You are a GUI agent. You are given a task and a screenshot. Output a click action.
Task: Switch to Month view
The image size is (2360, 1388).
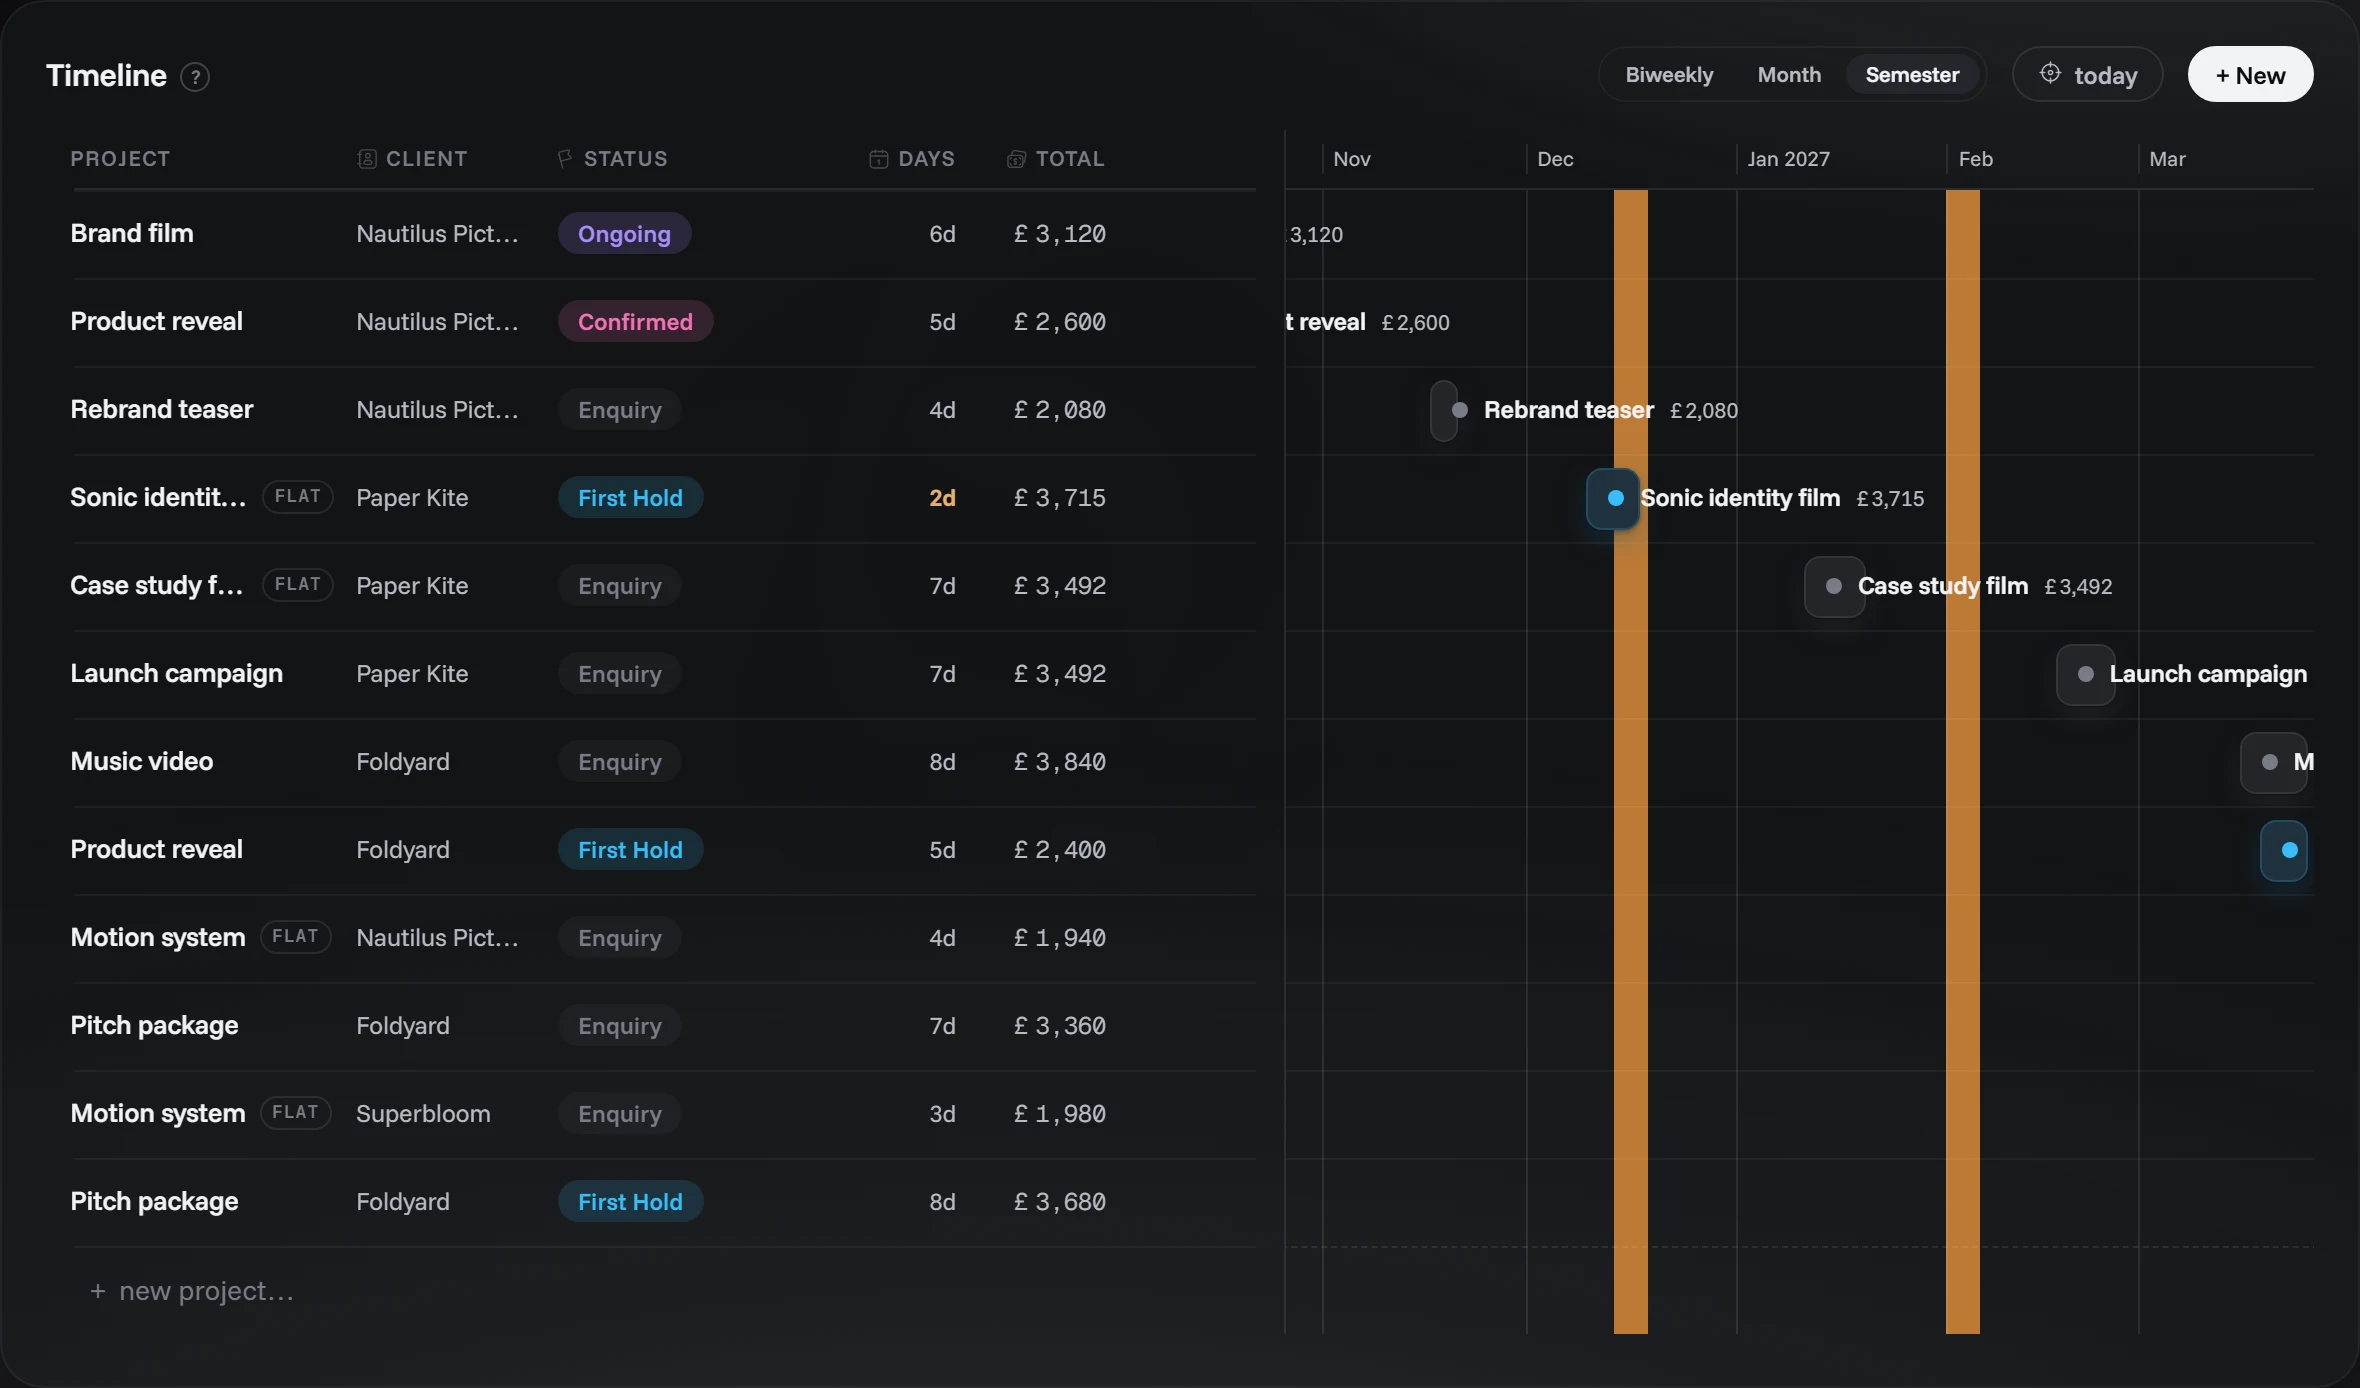(x=1789, y=75)
